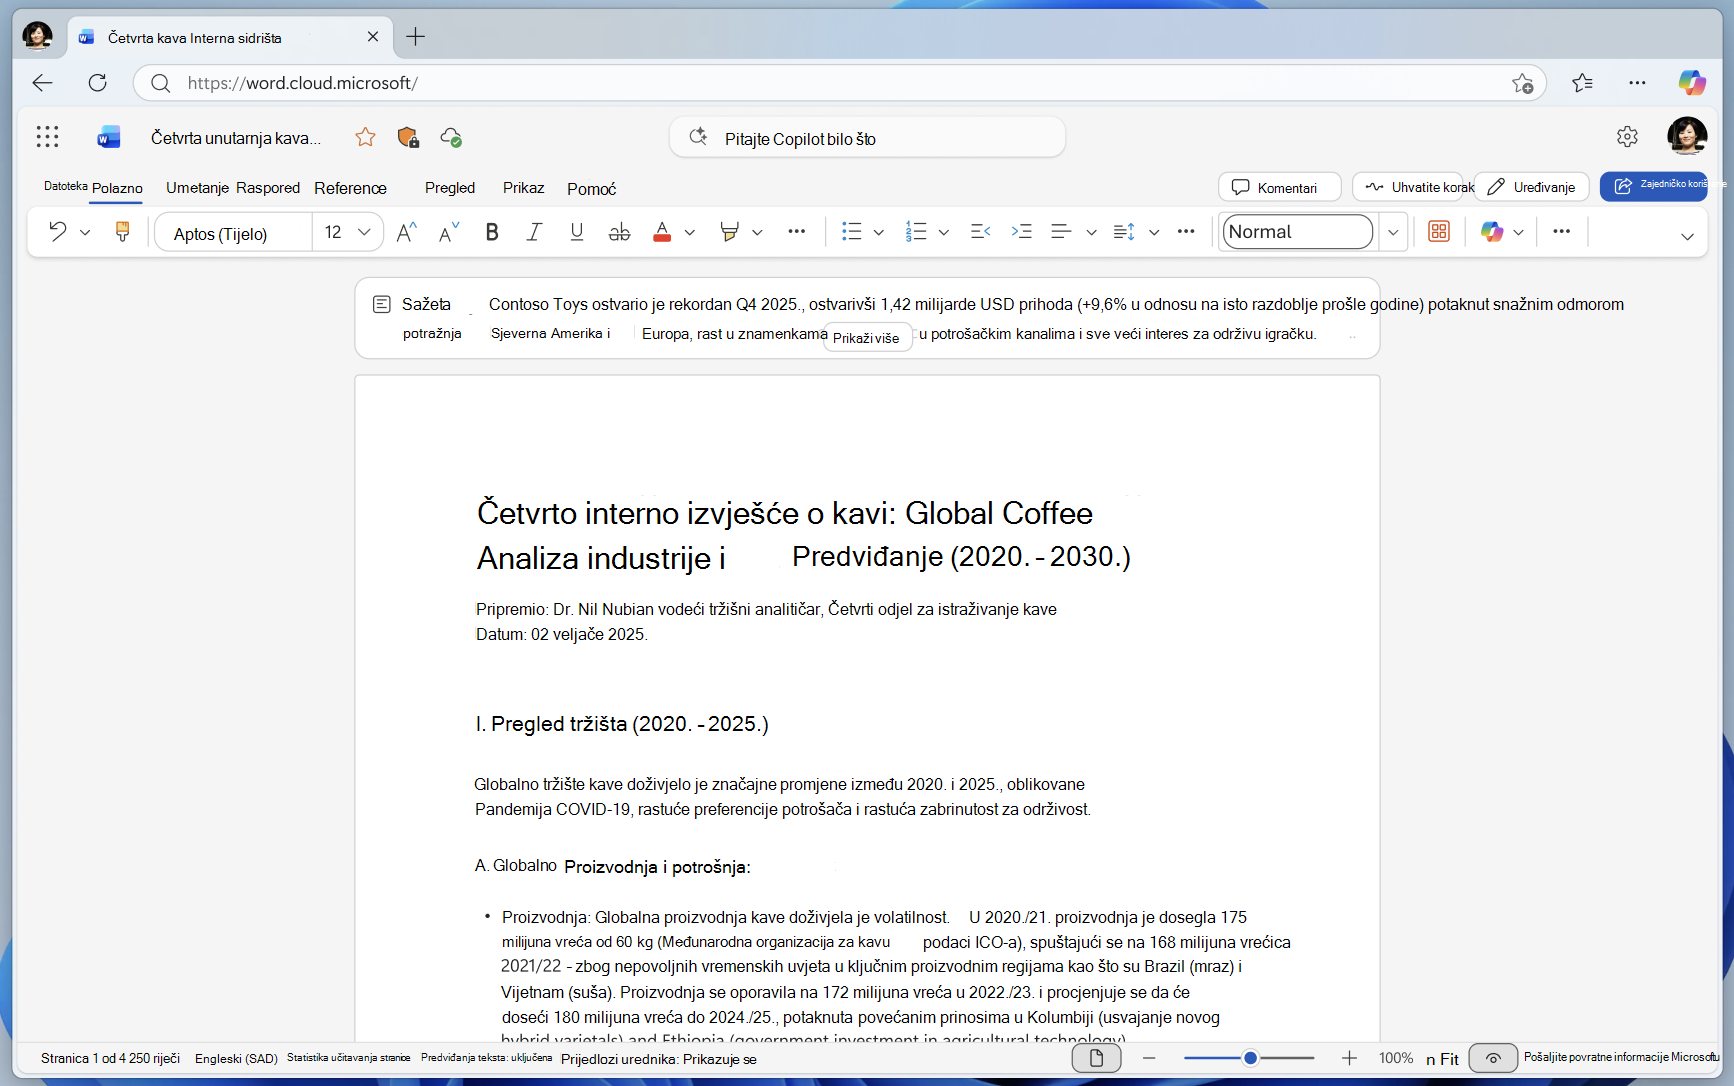Switch to the Umetanje tab
Viewport: 1734px width, 1086px height.
[x=198, y=187]
